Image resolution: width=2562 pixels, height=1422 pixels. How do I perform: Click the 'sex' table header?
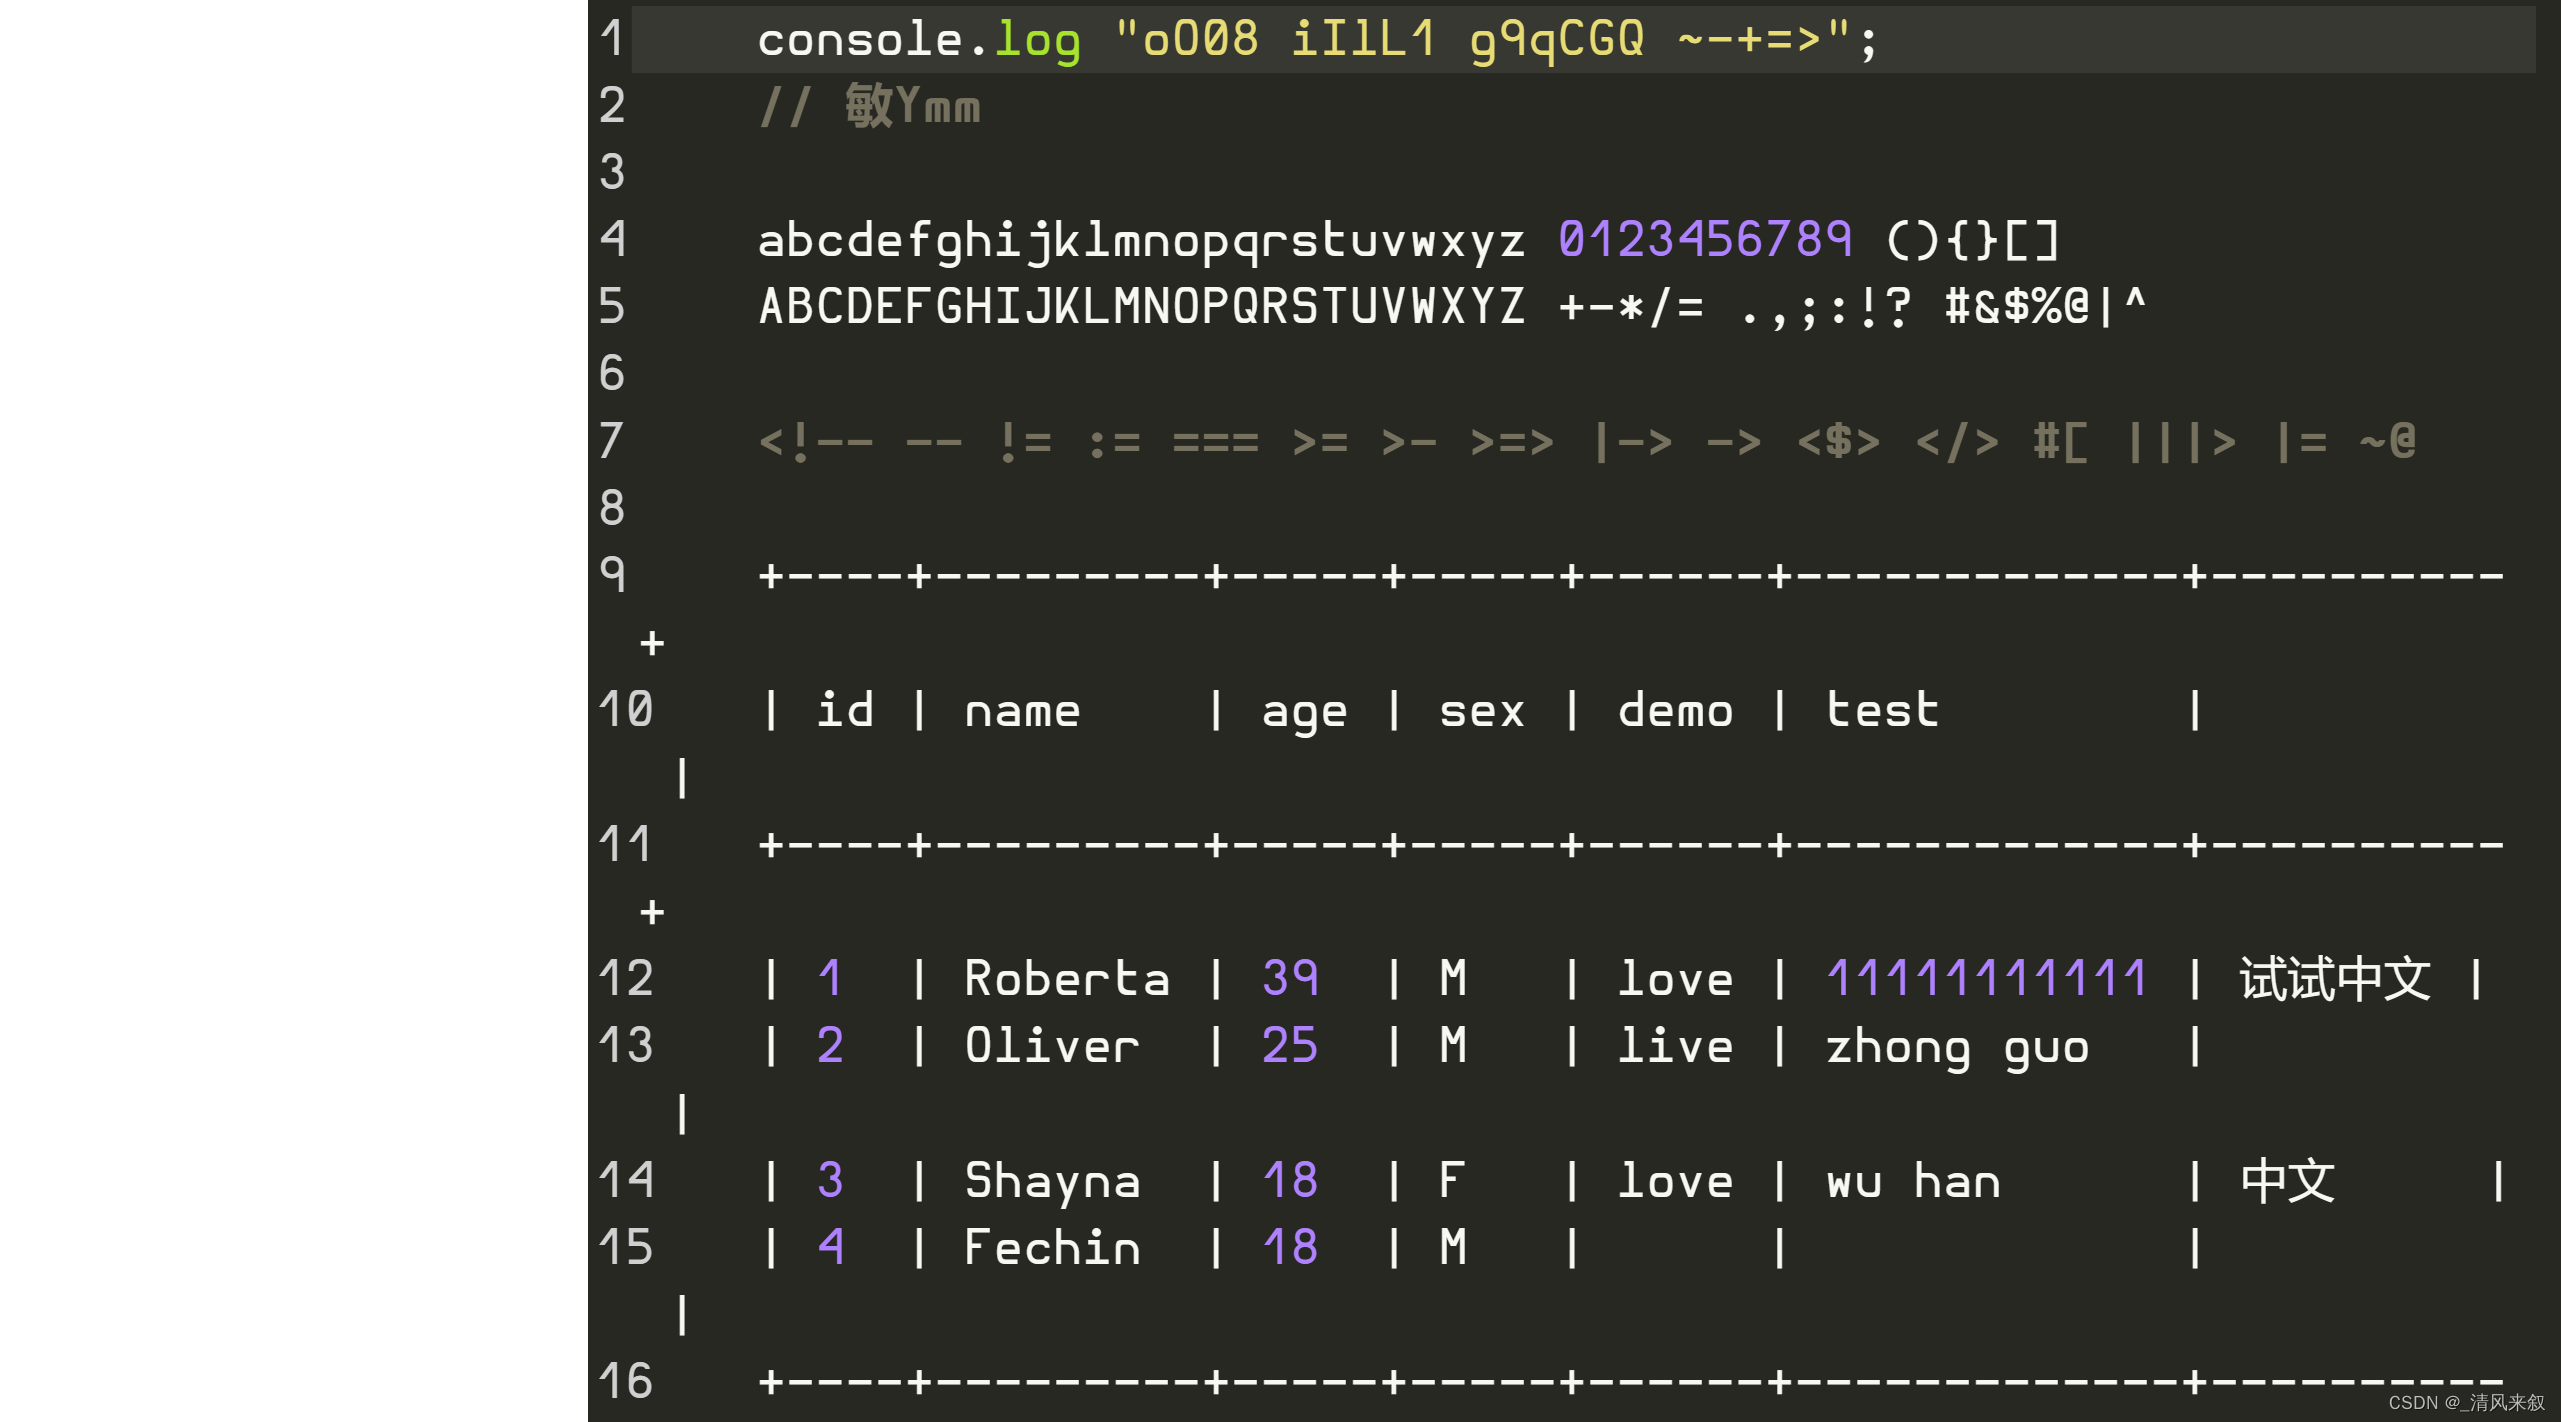(1482, 713)
